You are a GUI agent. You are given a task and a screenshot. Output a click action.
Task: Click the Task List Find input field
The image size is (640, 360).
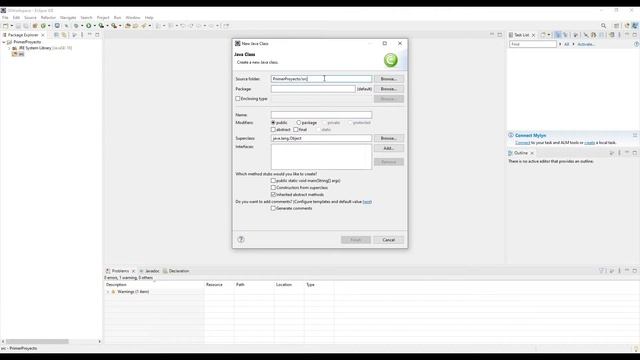tap(533, 44)
